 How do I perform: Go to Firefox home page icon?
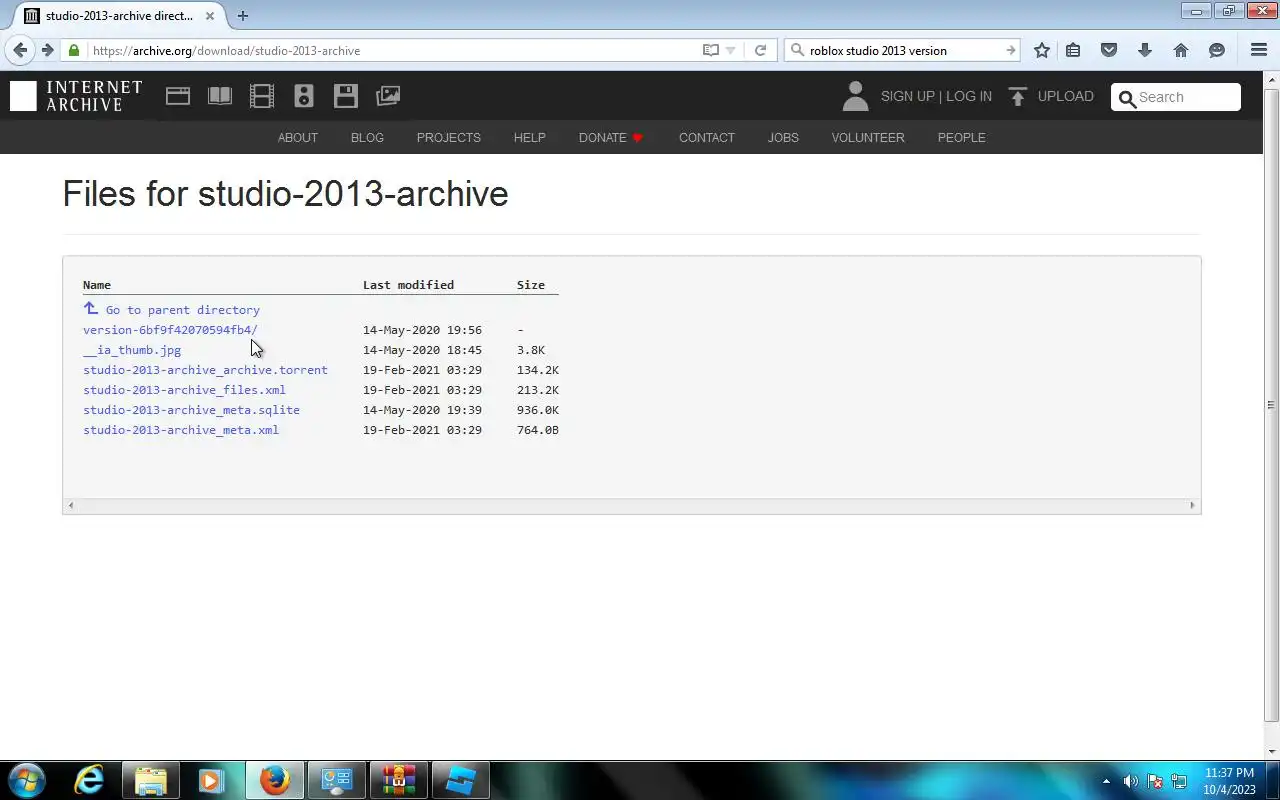pos(1181,50)
